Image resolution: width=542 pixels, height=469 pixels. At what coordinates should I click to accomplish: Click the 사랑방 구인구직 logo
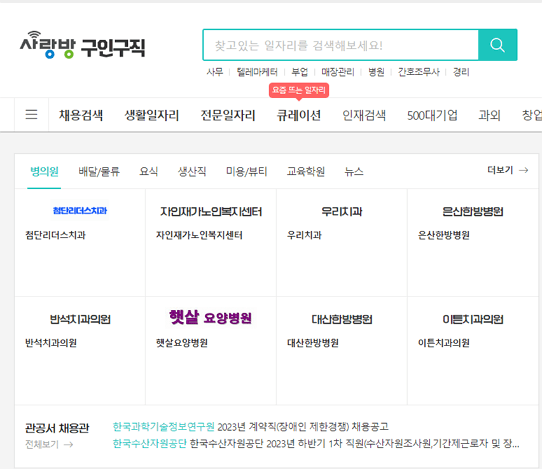tap(82, 45)
